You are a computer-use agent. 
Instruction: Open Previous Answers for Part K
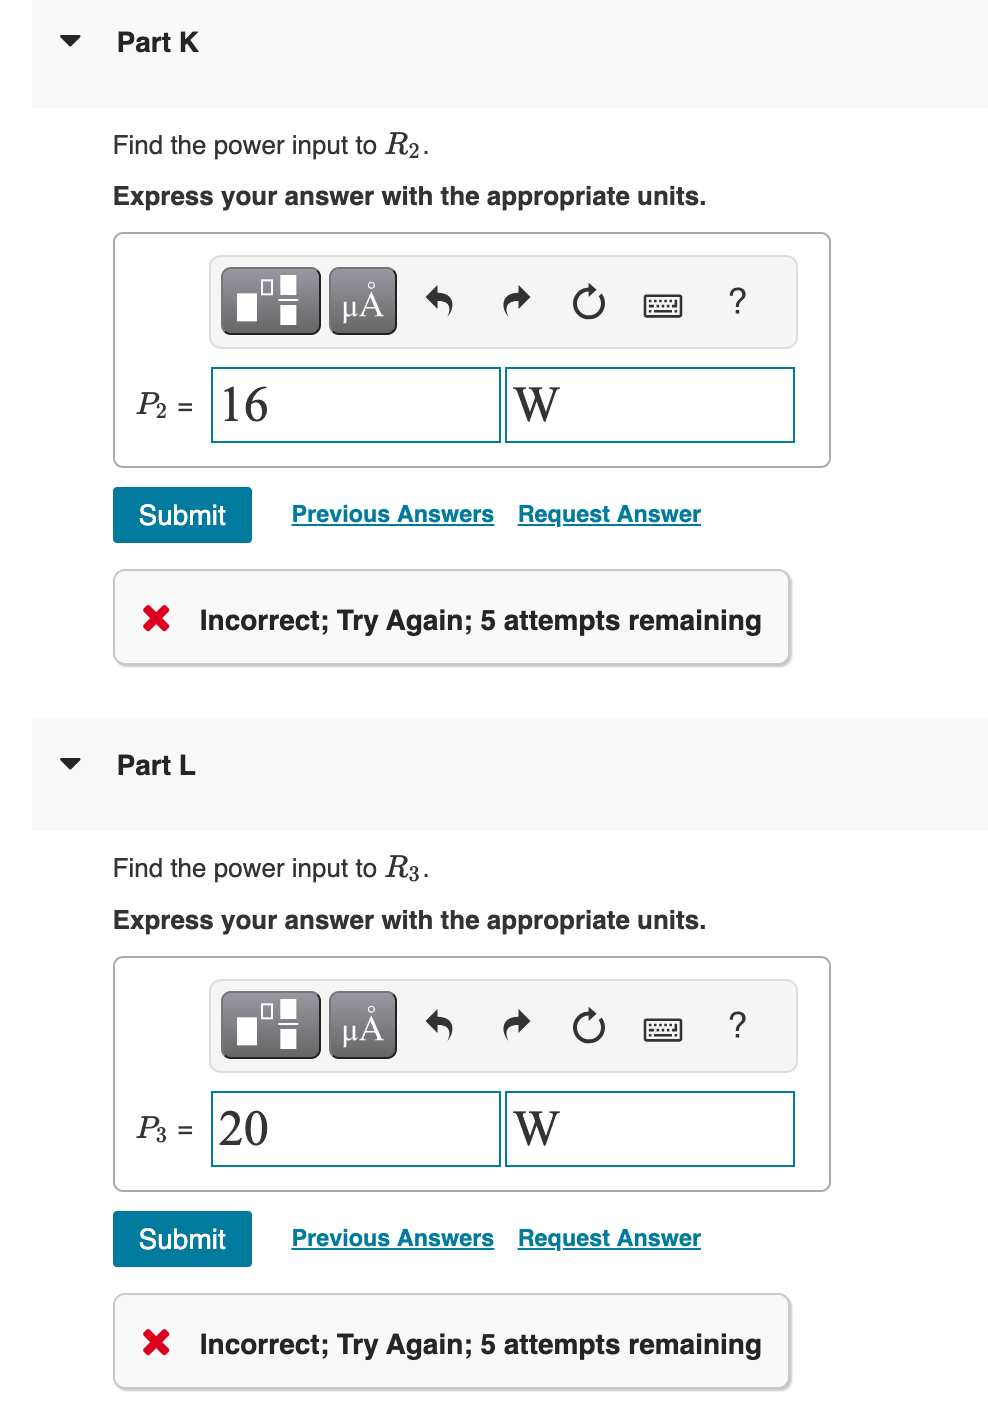[x=392, y=513]
